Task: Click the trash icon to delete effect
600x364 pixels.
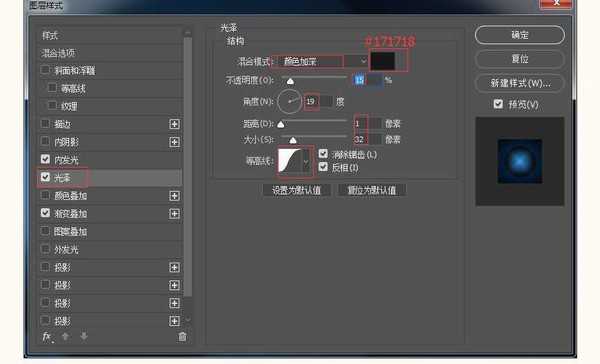Action: point(182,337)
